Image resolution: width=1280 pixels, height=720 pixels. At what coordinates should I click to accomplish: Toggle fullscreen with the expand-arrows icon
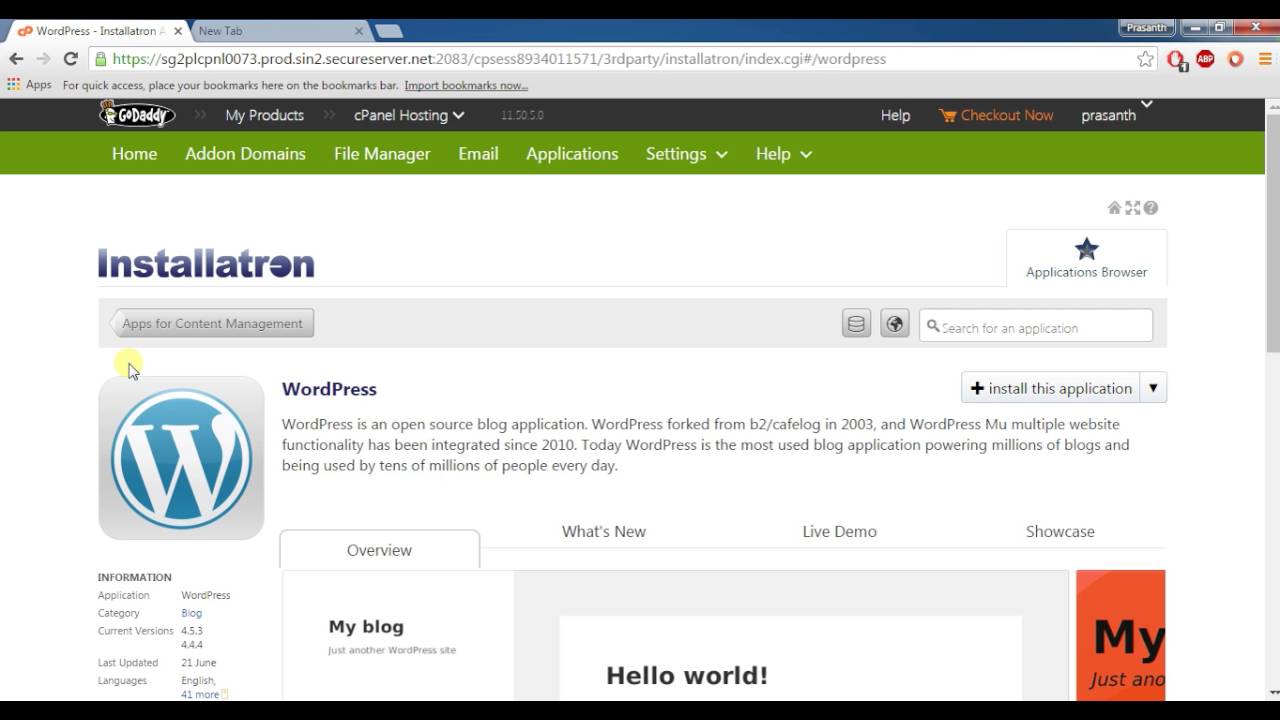click(x=1133, y=208)
